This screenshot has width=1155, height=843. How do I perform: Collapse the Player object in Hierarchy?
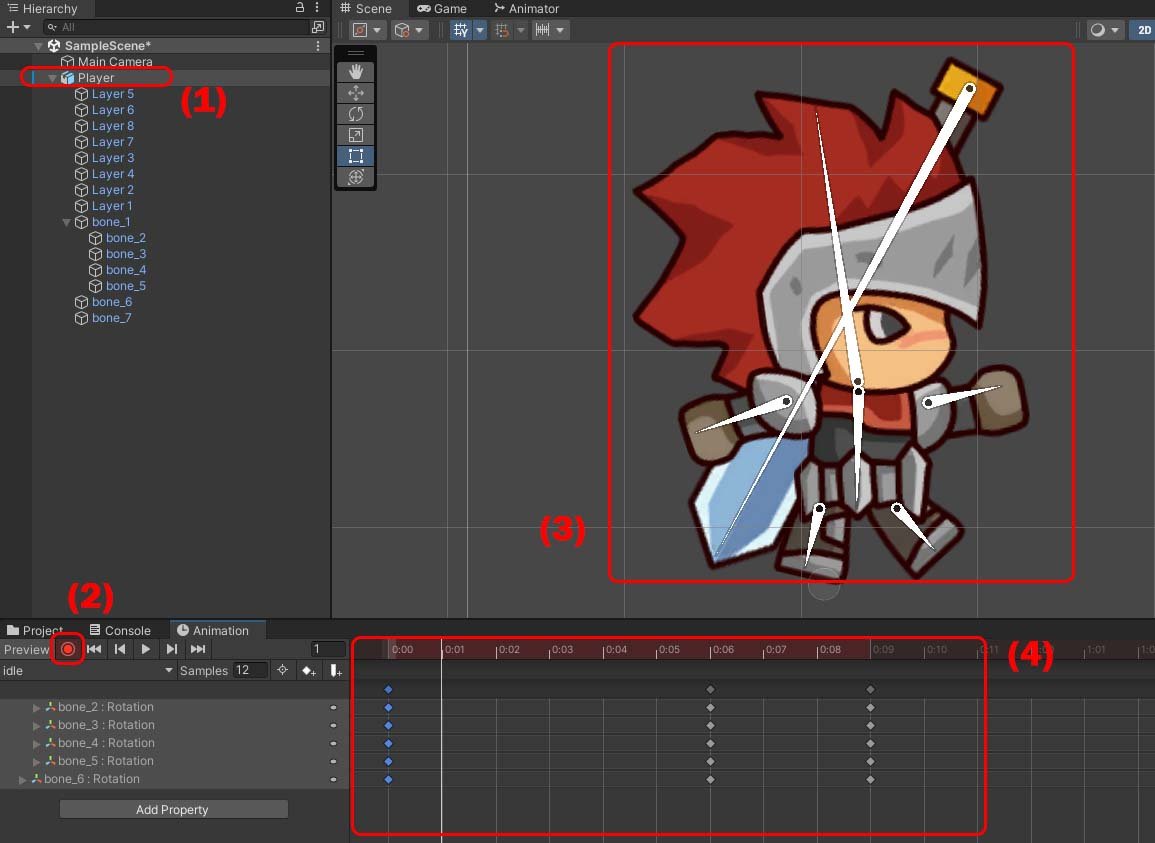52,78
